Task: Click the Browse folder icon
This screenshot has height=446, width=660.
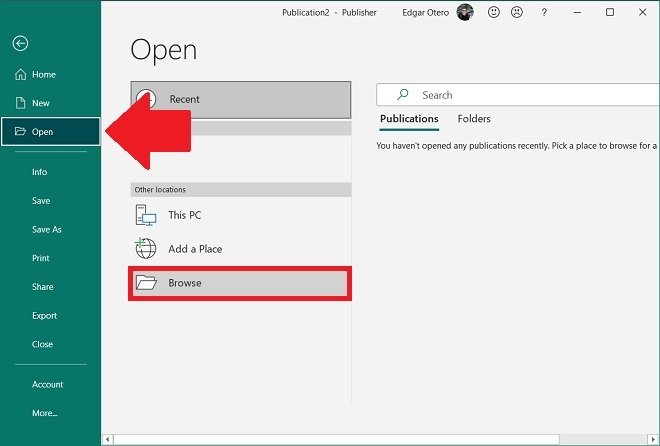Action: tap(146, 282)
